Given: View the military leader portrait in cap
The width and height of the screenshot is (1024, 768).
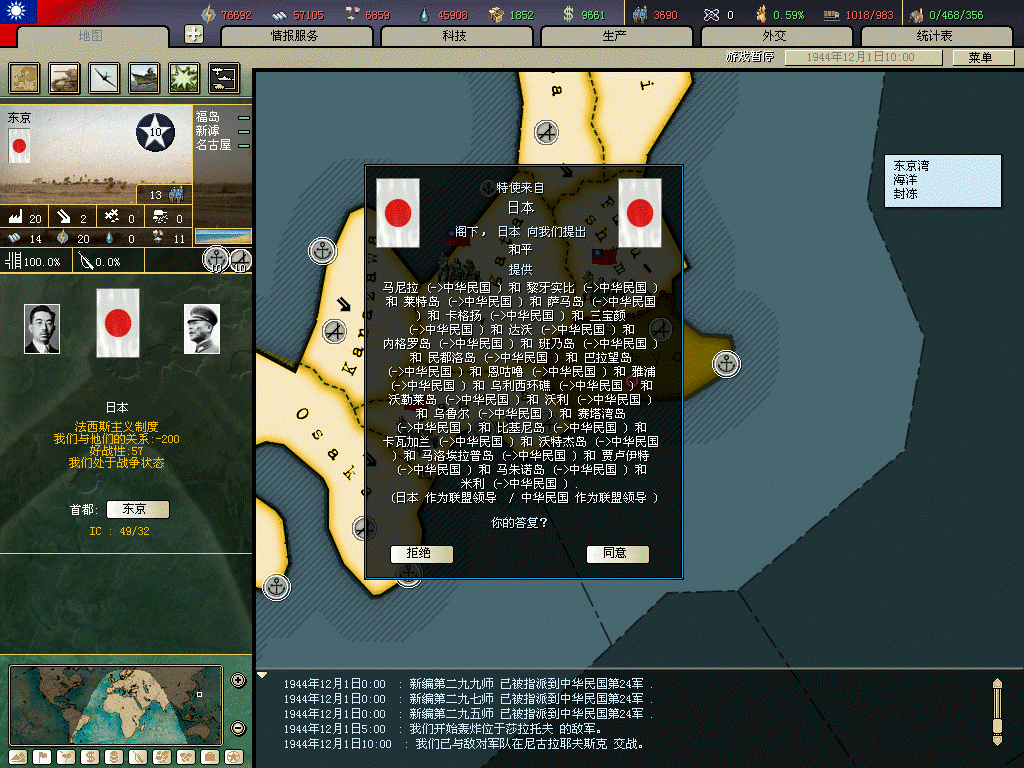Looking at the screenshot, I should click(202, 329).
